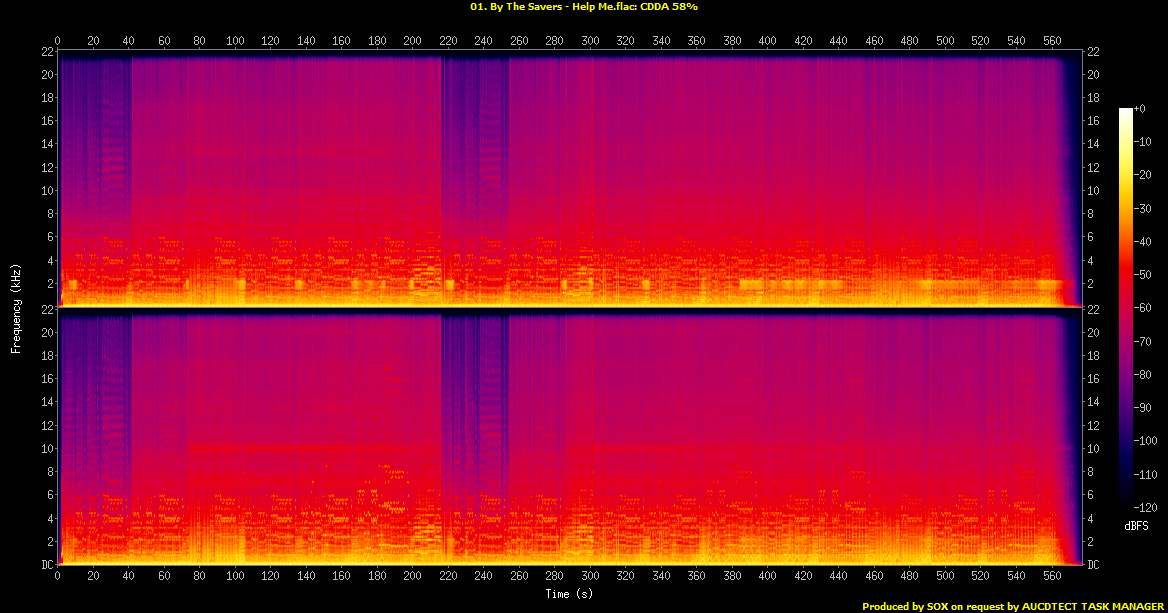The image size is (1168, 613).
Task: Click the "-120" color scale label
Action: point(1146,507)
